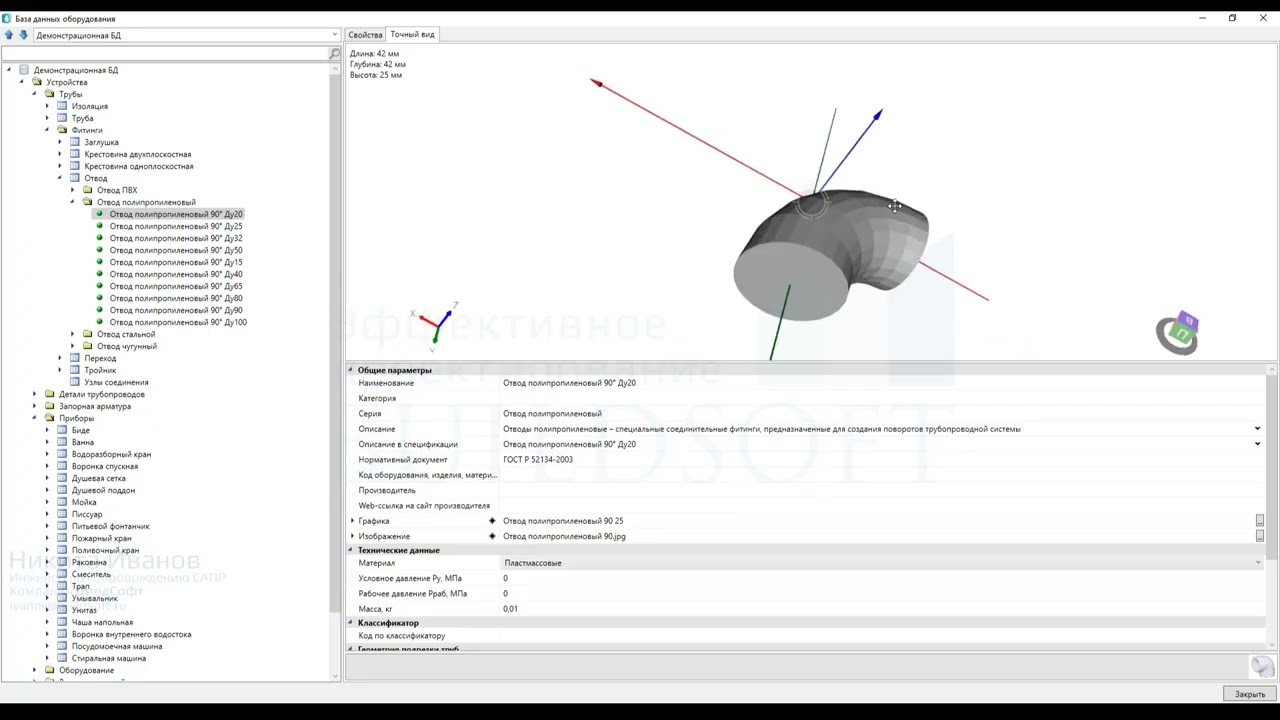This screenshot has width=1280, height=720.
Task: Click the browse button in Изображение row
Action: tap(1259, 536)
